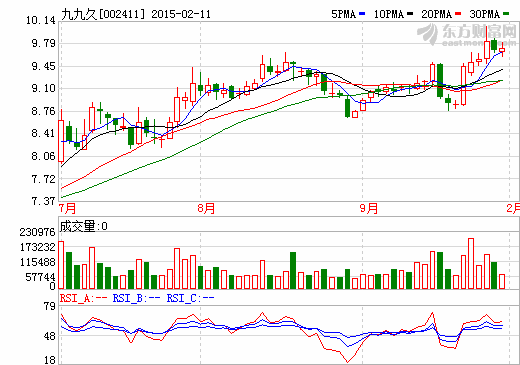Screen dimensions: 520x365
Task: Click the blue 5PMA color marker
Action: tap(362, 14)
